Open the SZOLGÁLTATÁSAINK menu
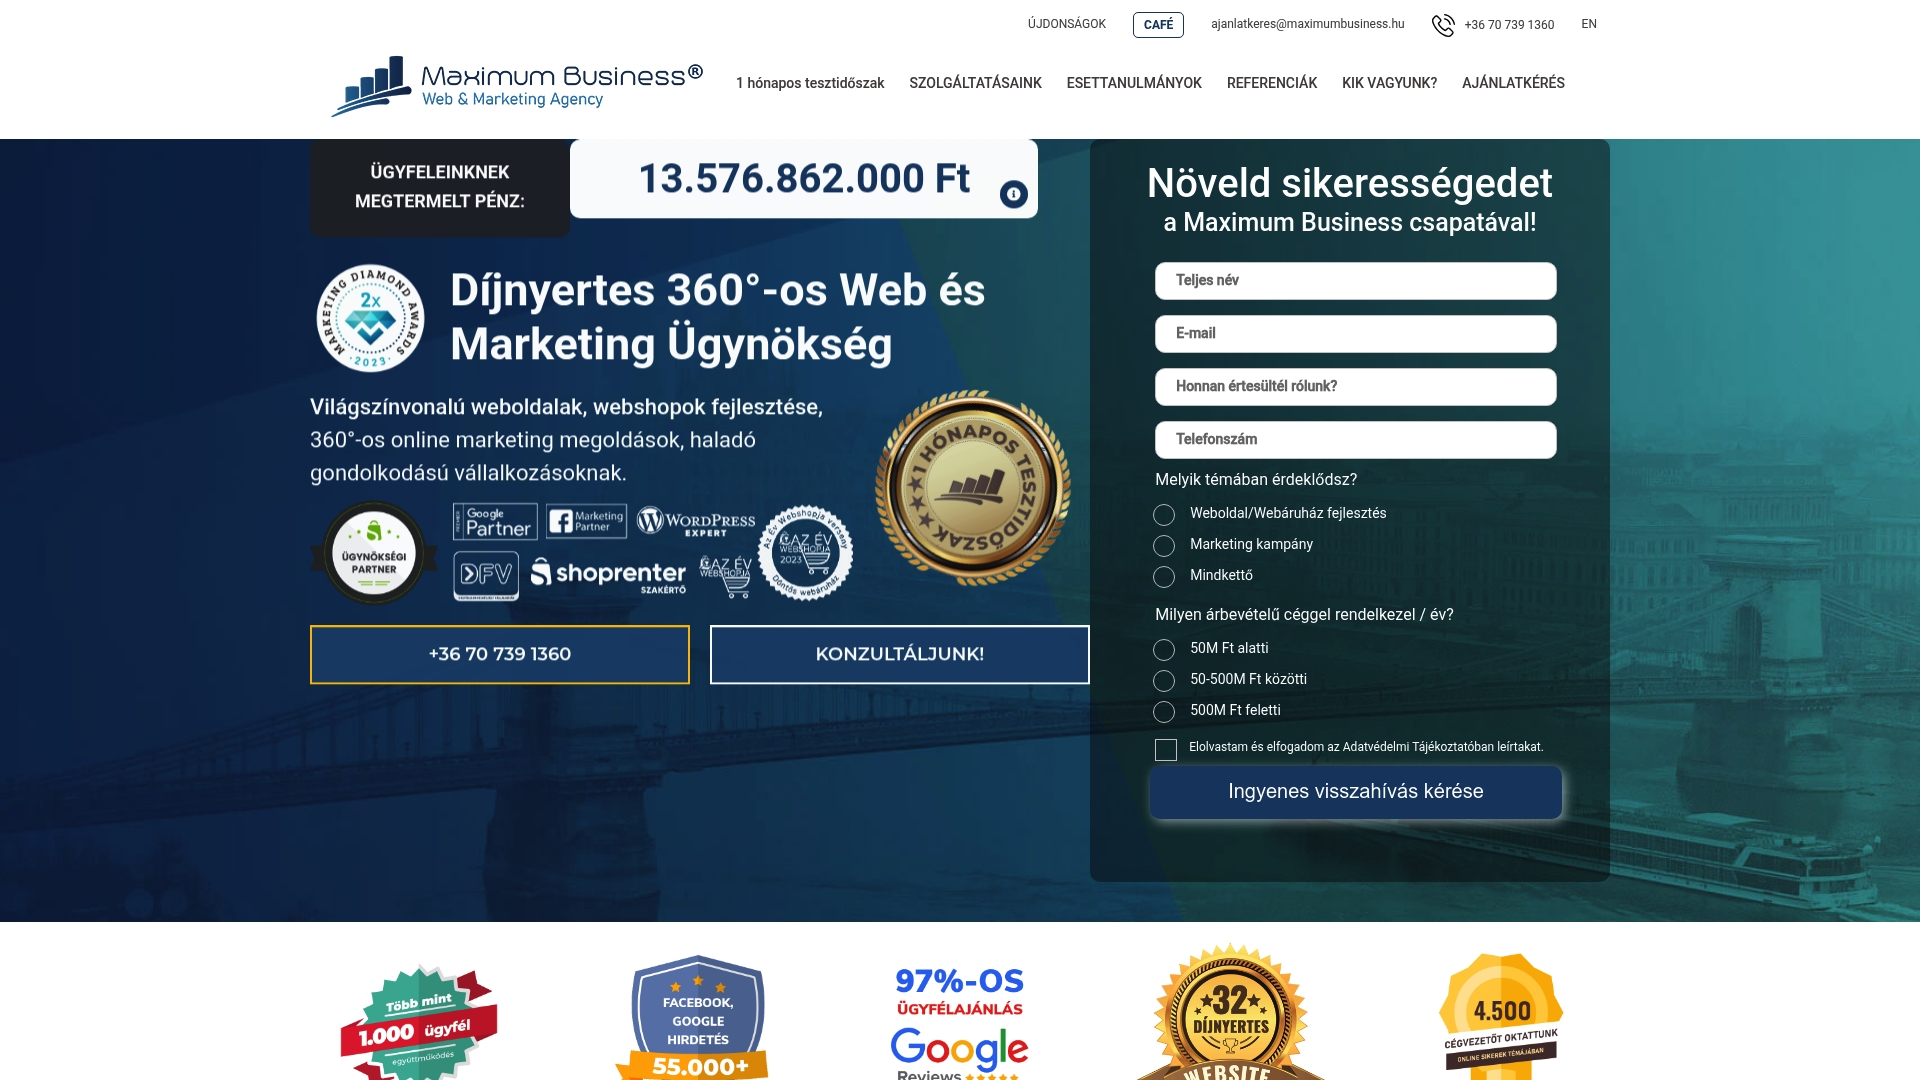Image resolution: width=1920 pixels, height=1080 pixels. click(x=974, y=83)
